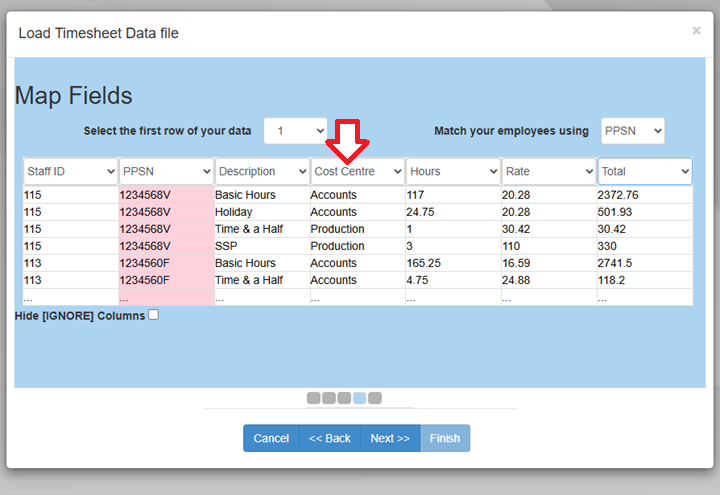Expand the Hours column mapping dropdown
720x495 pixels.
pyautogui.click(x=453, y=171)
